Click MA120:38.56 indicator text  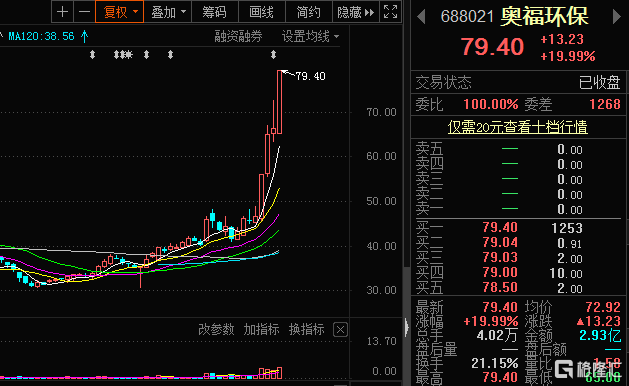[x=41, y=37]
